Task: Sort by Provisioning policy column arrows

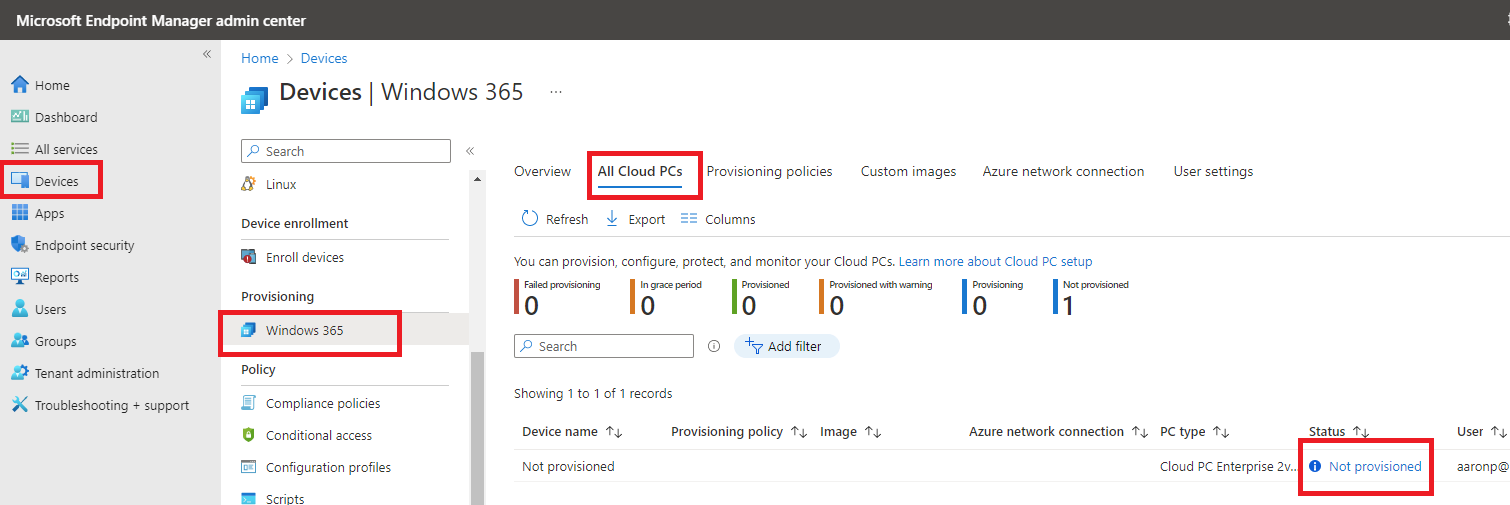Action: coord(799,432)
